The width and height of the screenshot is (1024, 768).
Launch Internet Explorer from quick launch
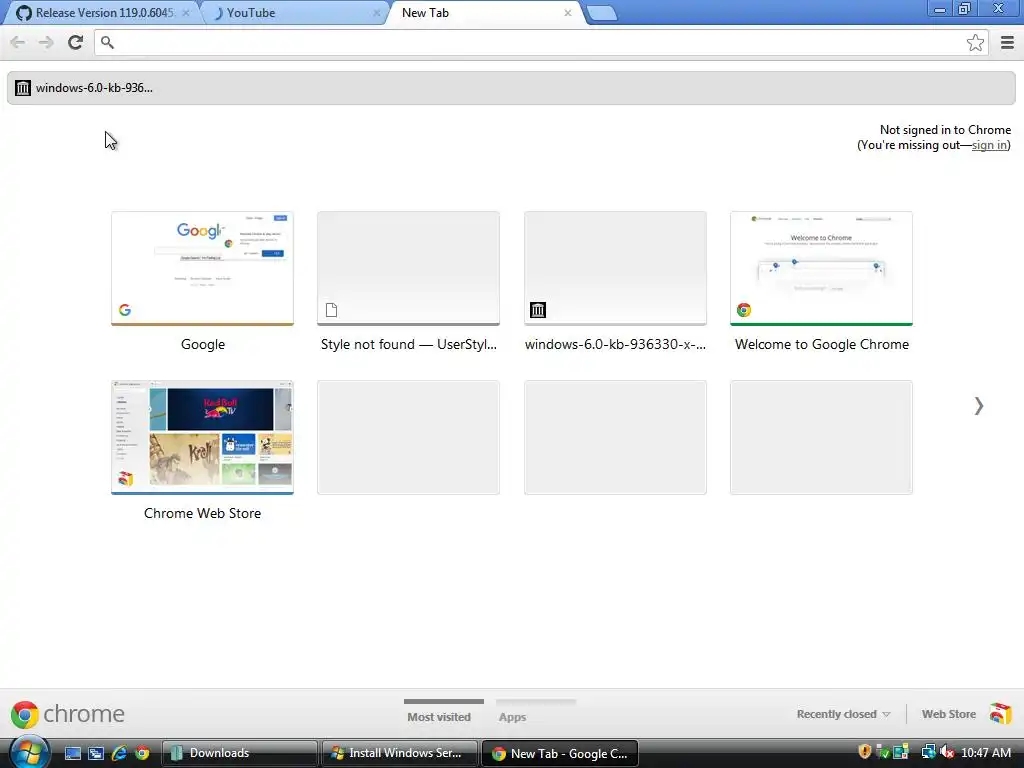[x=119, y=753]
